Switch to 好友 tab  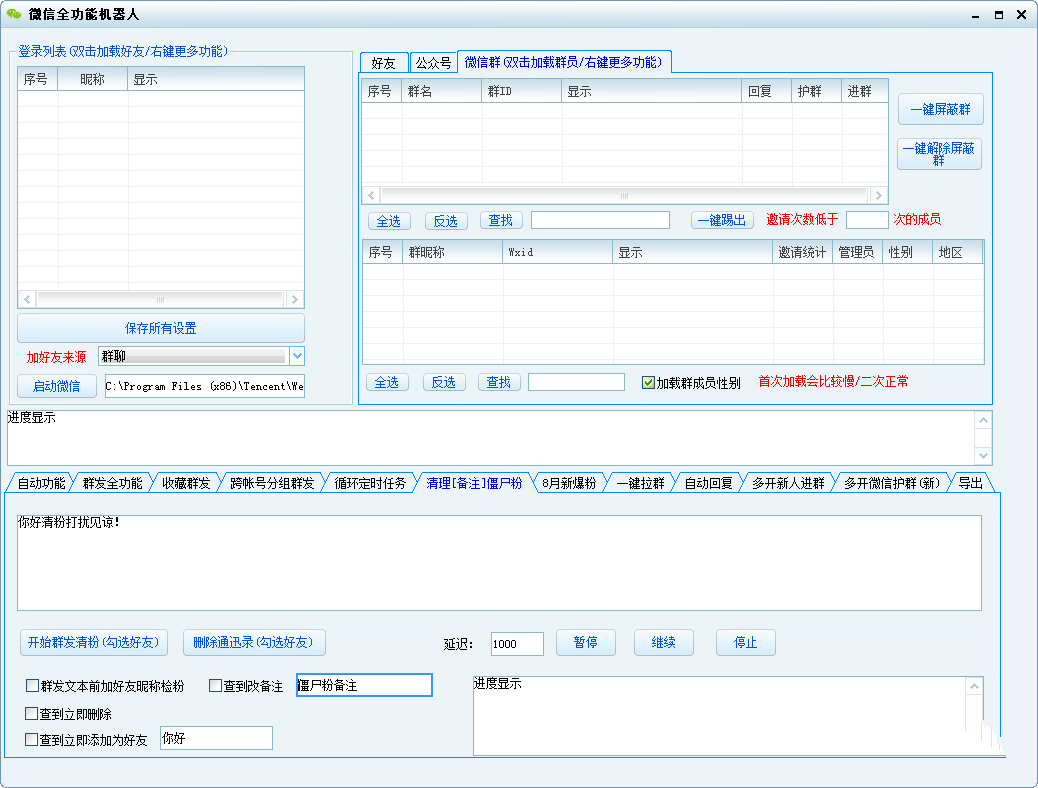pos(384,63)
